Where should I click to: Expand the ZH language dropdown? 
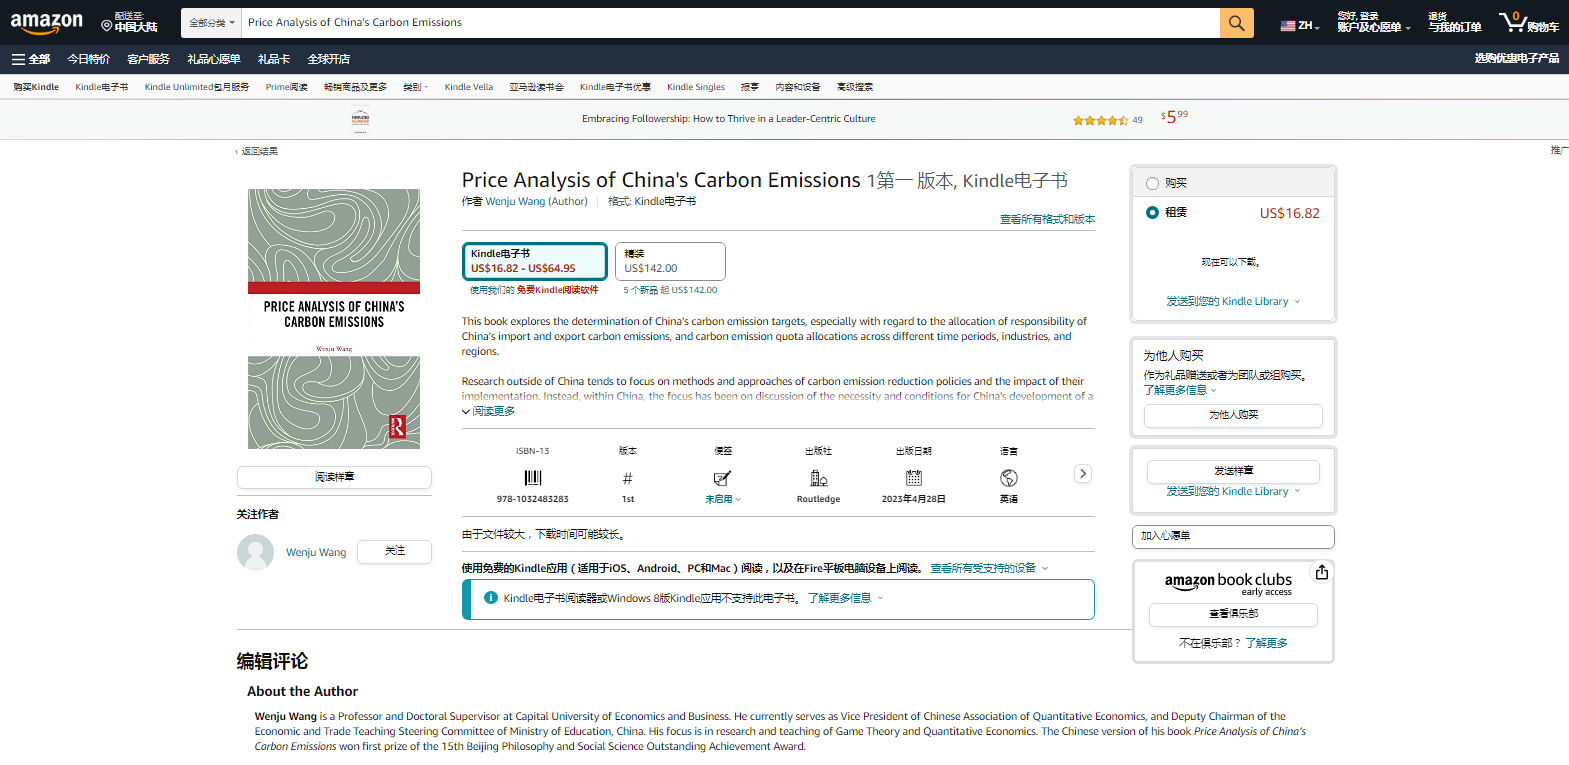tap(1300, 26)
